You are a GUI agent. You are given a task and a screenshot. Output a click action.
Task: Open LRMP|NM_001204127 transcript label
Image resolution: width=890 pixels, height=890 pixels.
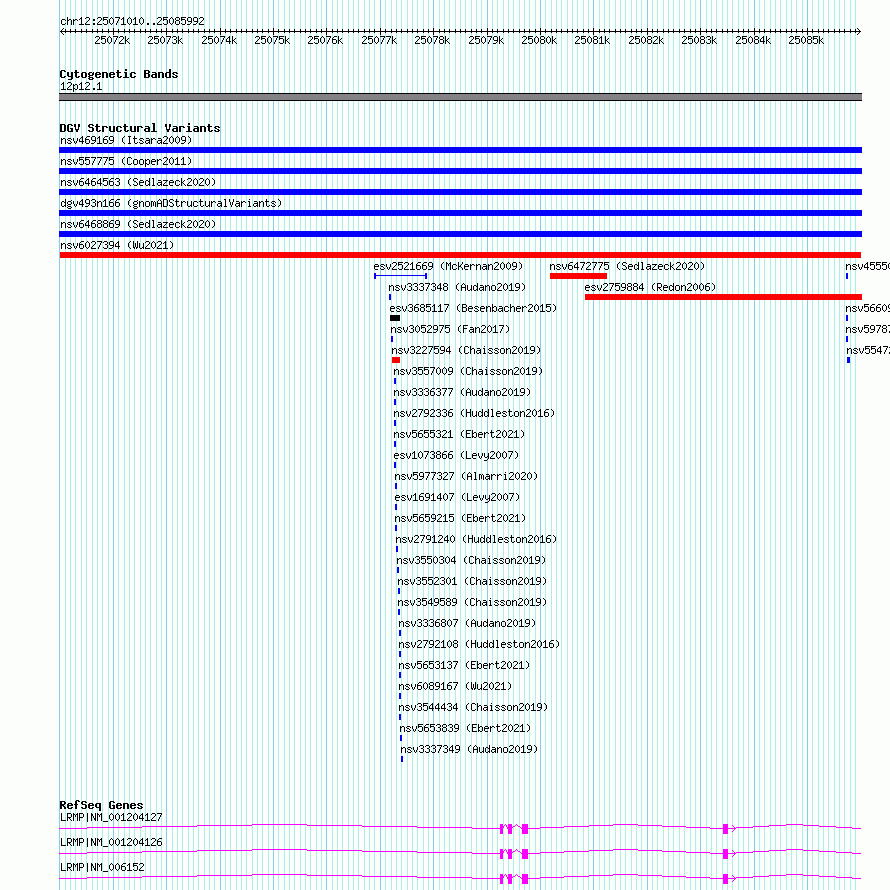[x=111, y=817]
